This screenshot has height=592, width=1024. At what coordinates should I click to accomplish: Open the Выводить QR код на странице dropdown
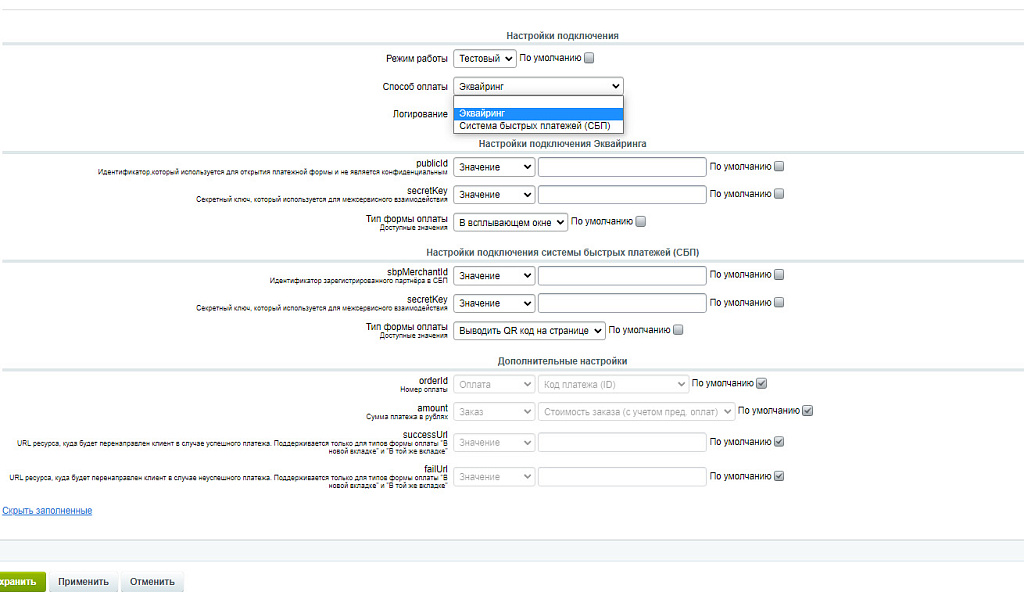point(529,331)
